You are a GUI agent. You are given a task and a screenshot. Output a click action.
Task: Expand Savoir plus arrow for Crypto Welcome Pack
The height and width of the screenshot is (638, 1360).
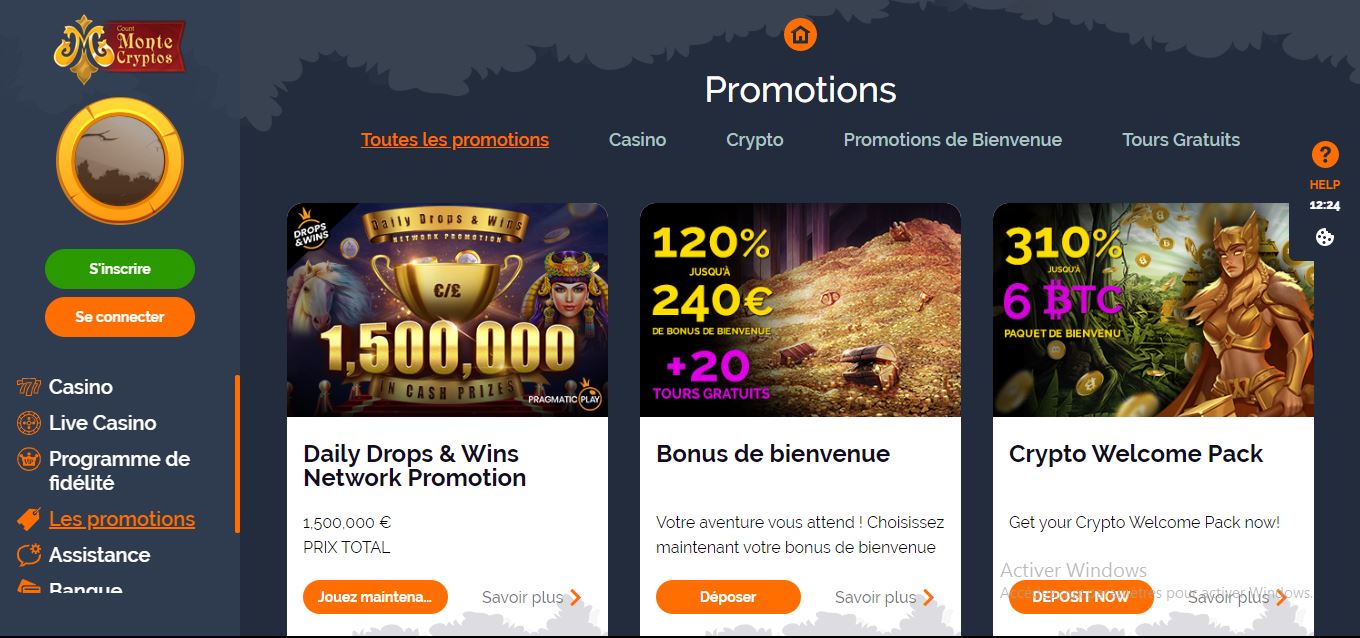(1281, 598)
